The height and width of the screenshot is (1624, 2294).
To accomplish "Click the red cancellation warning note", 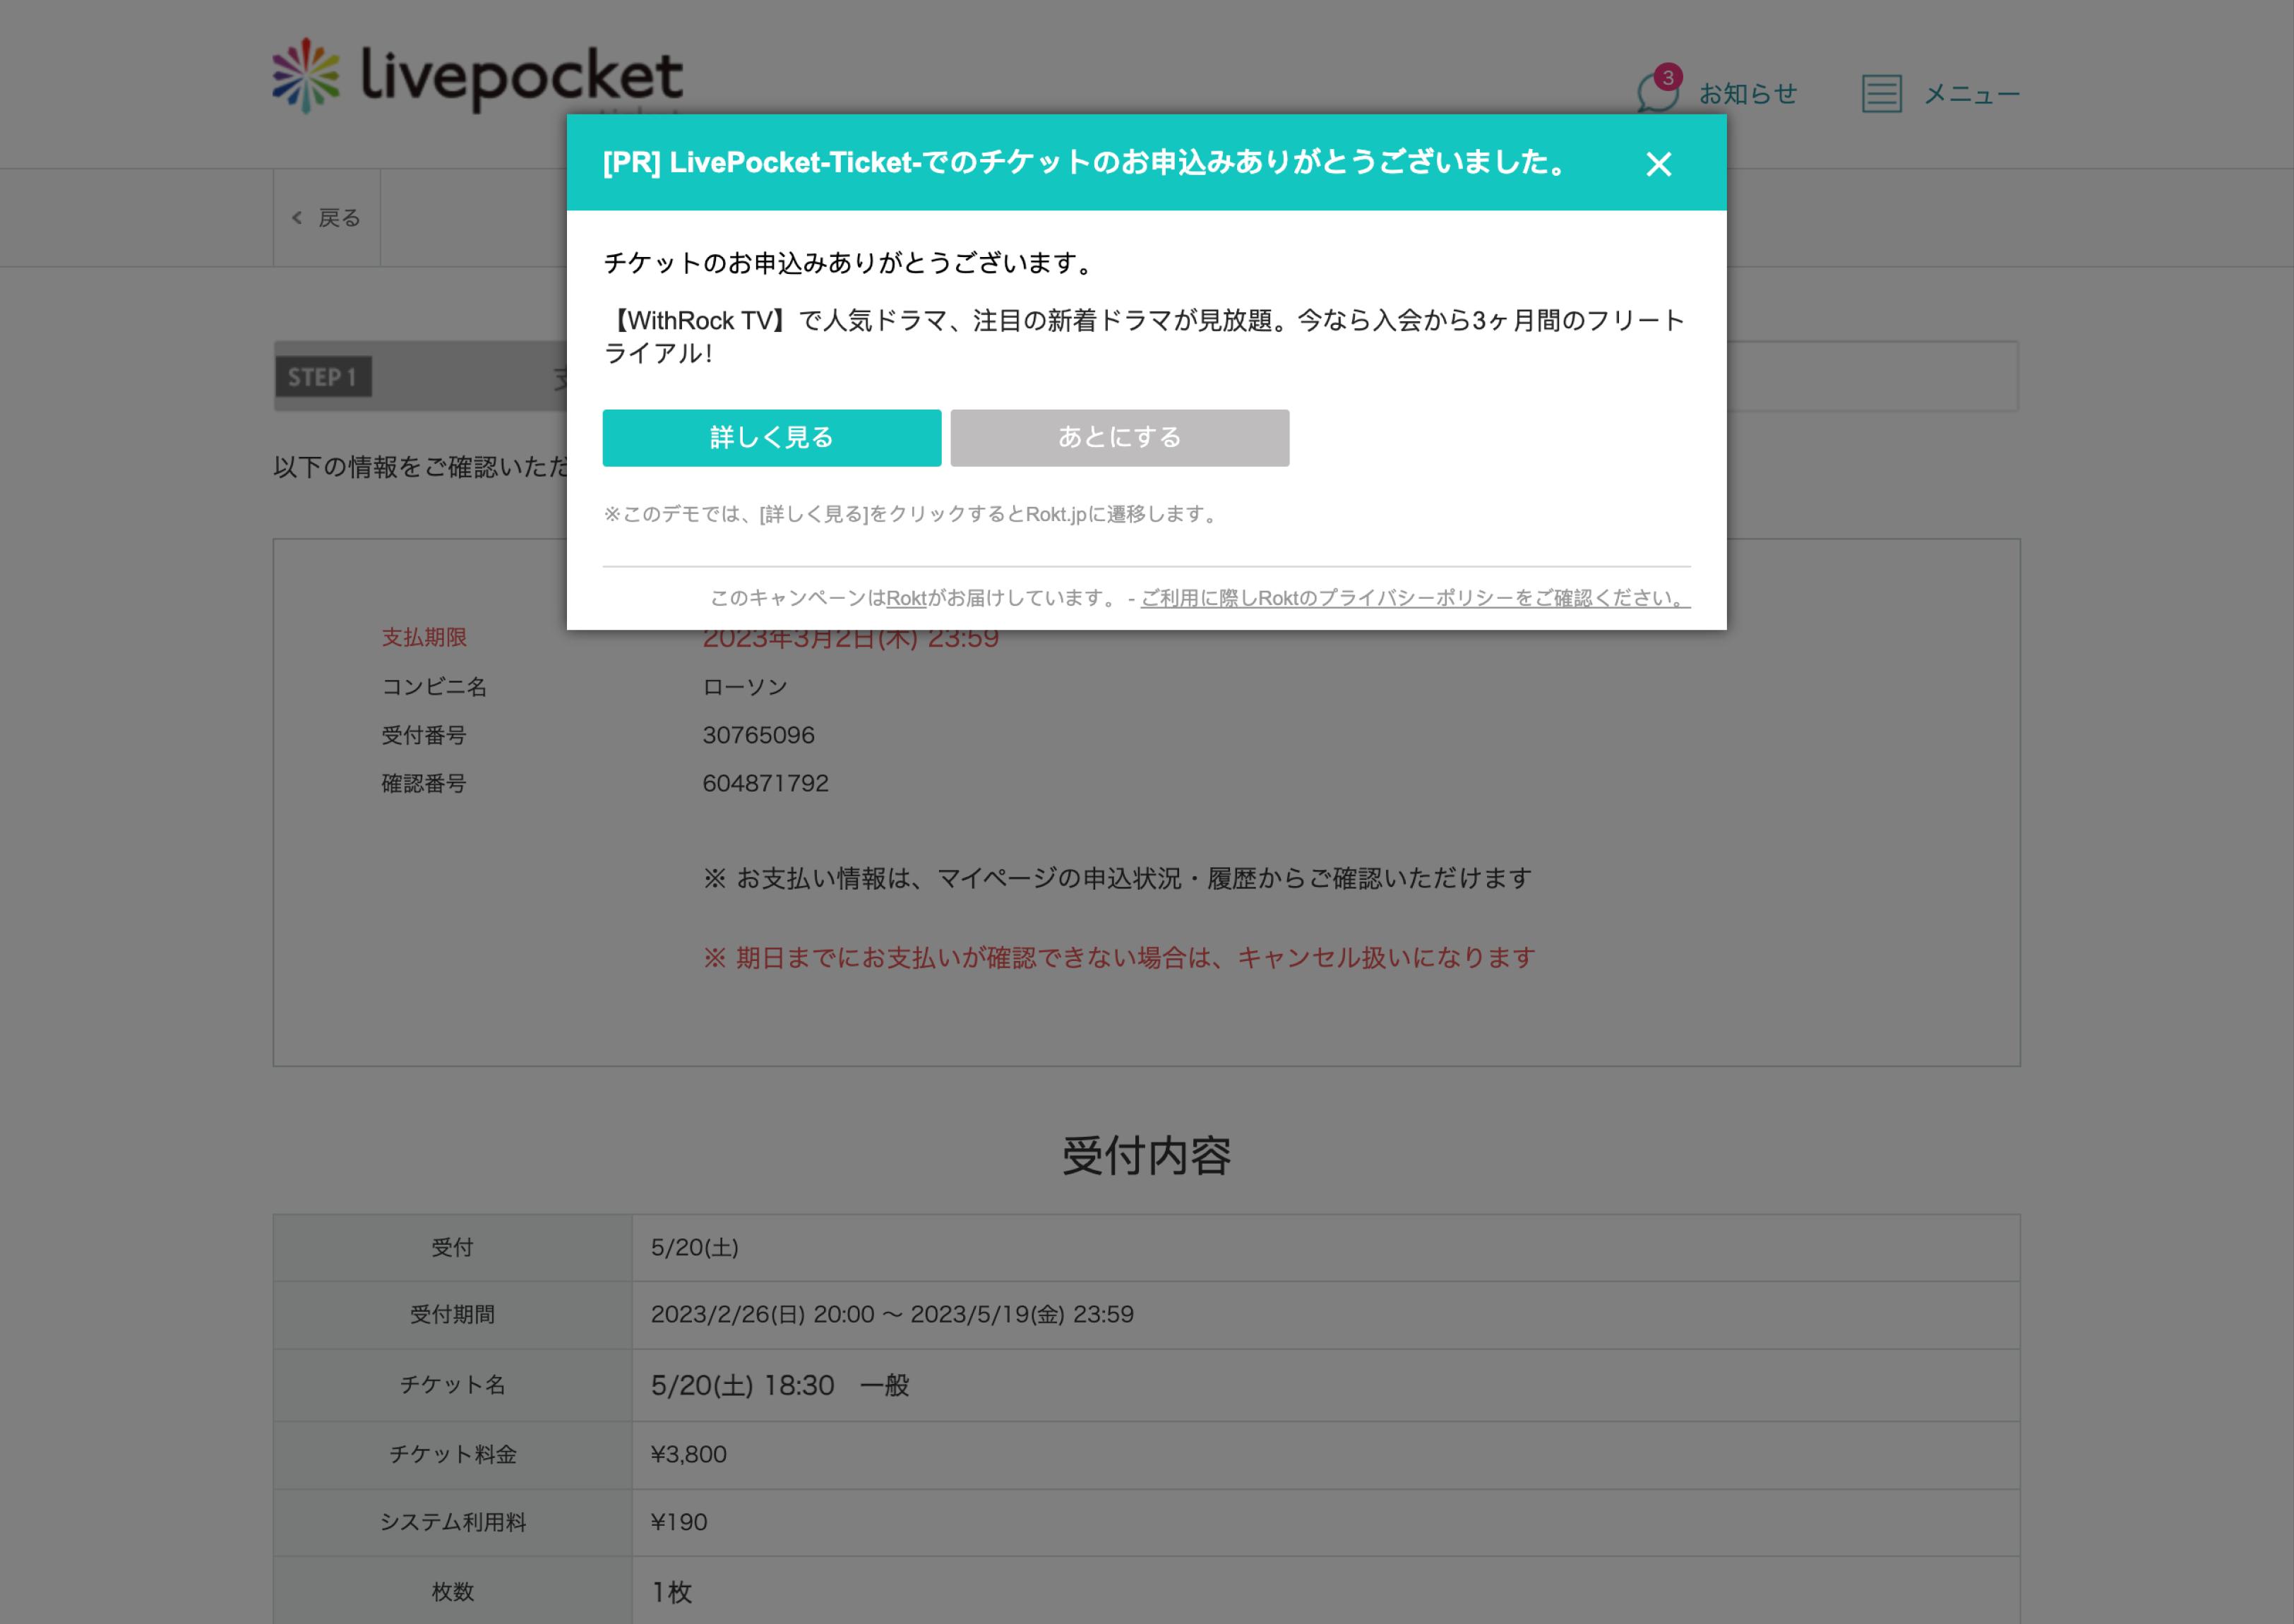I will 1118,958.
